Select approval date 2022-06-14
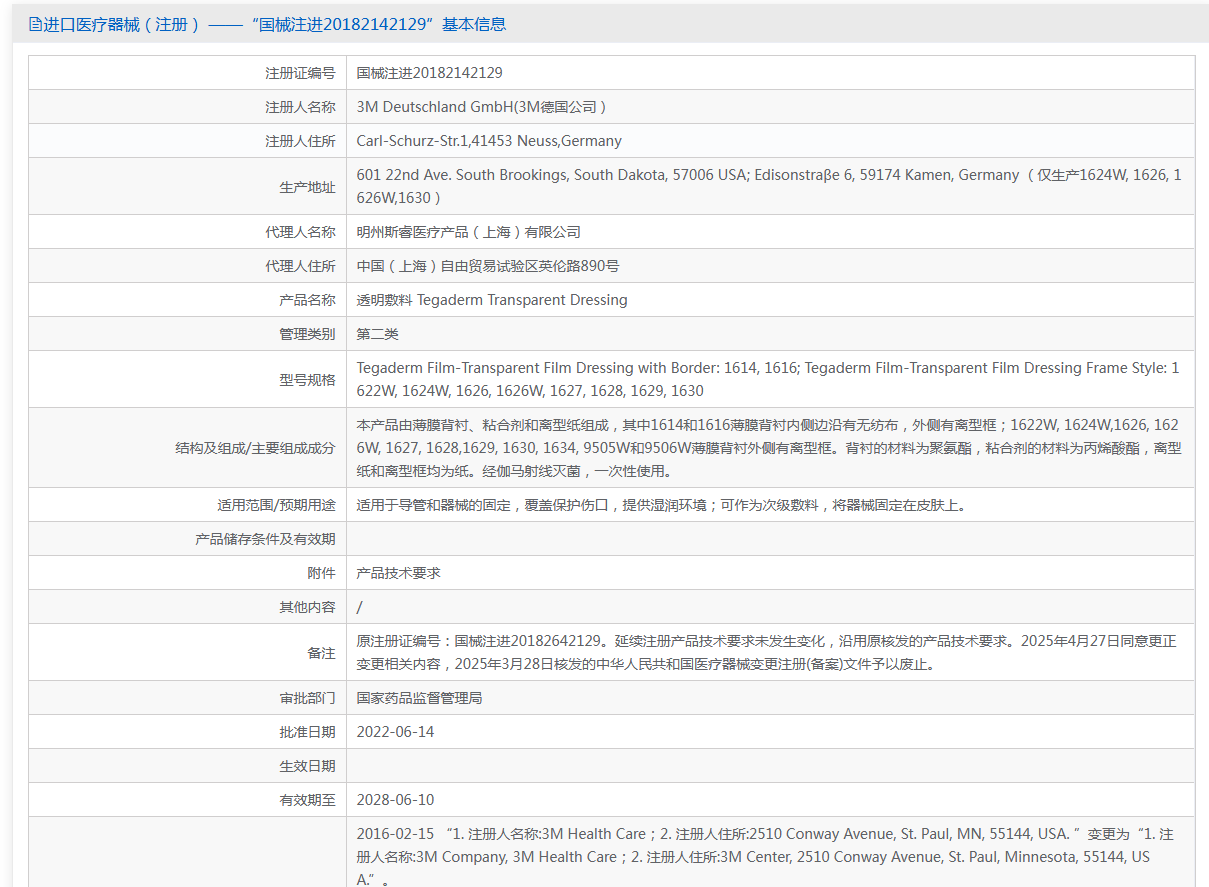Viewport: 1209px width, 887px height. (396, 732)
